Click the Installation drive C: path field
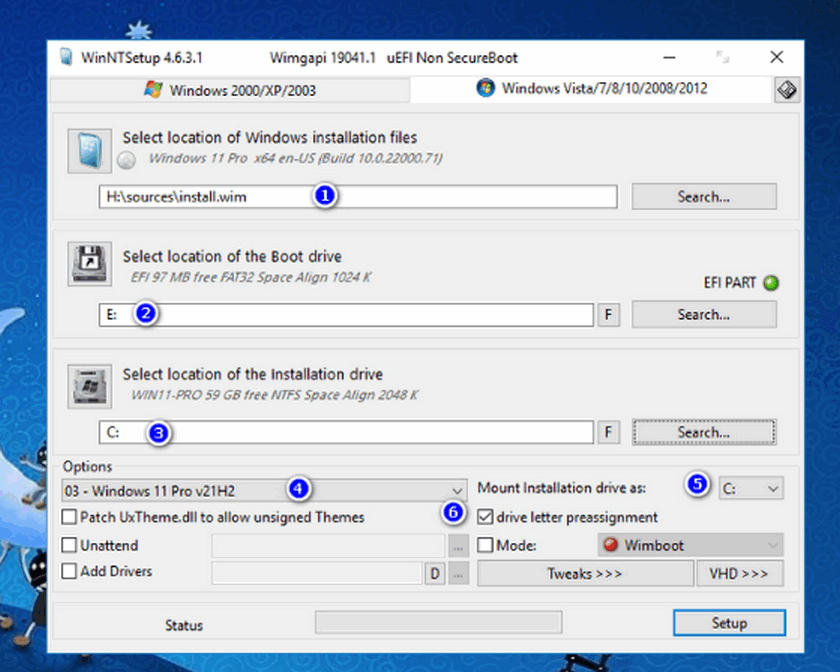 click(346, 432)
